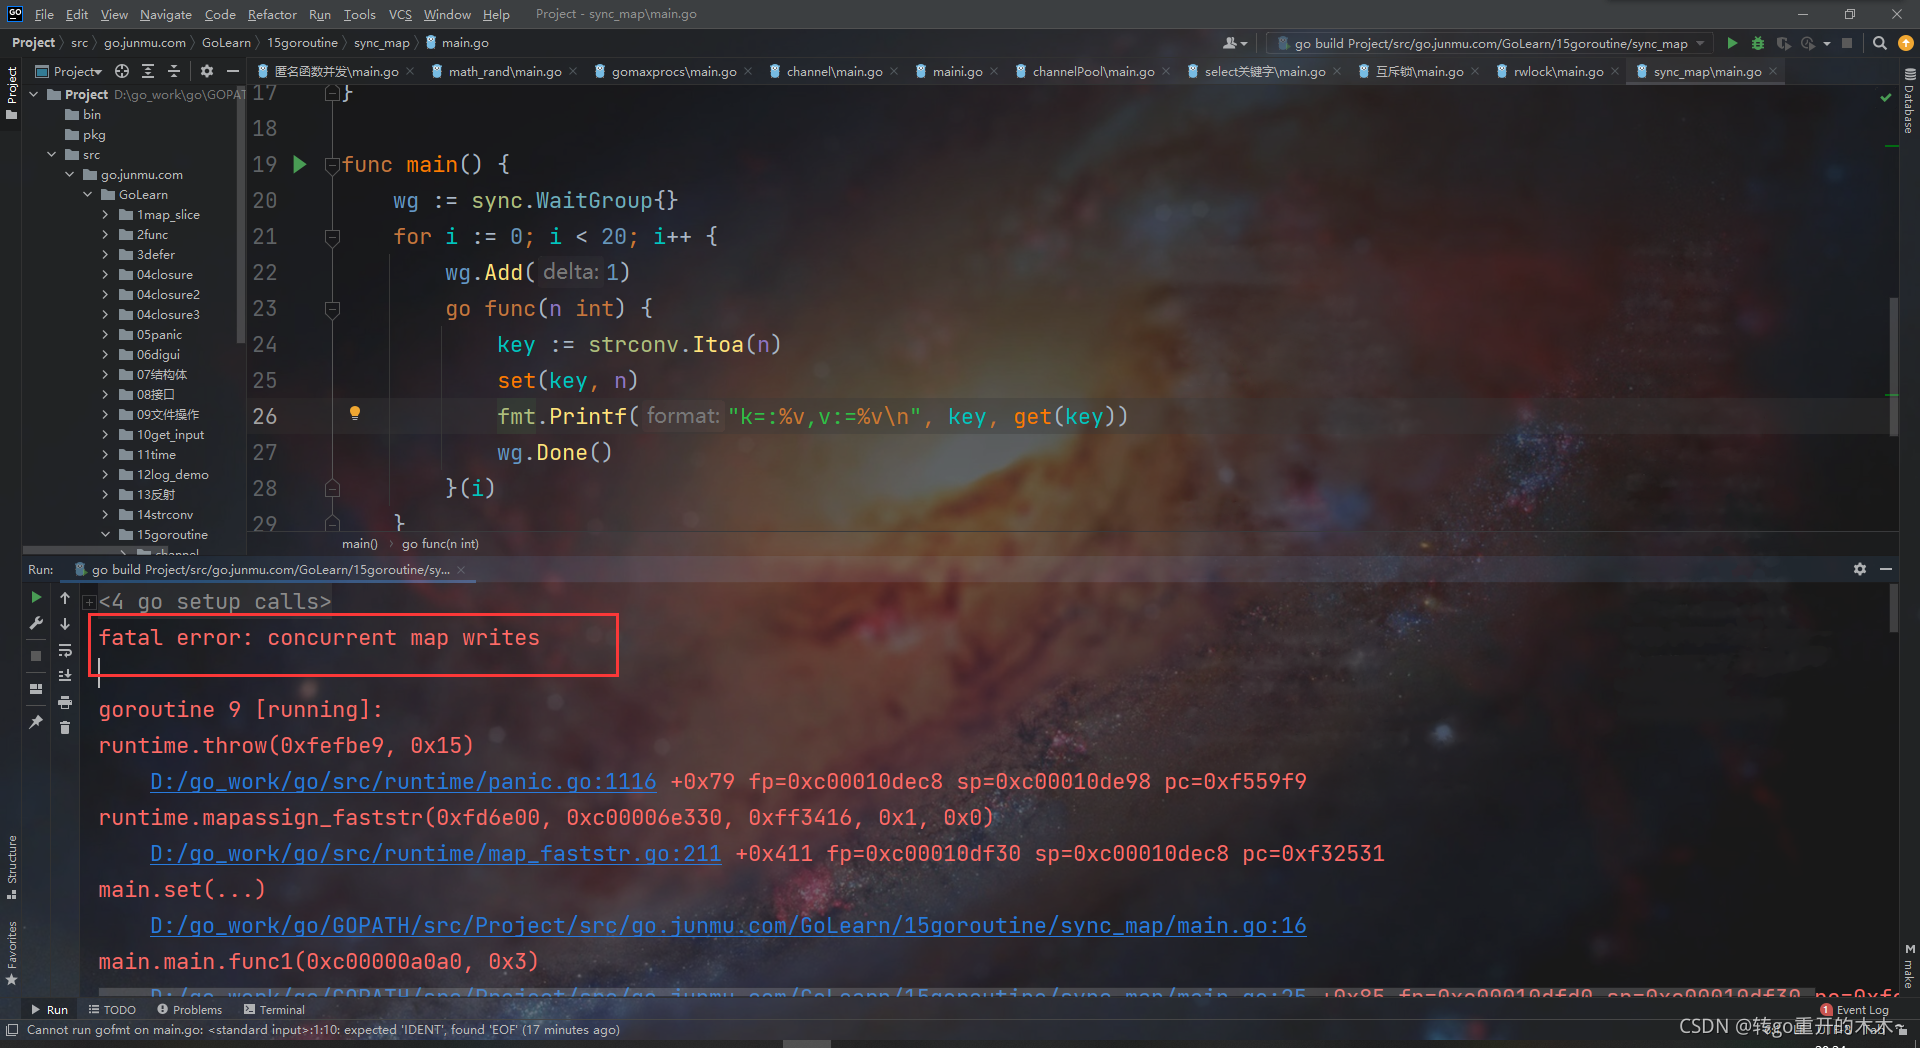Open Run panel settings gear

[x=1860, y=569]
